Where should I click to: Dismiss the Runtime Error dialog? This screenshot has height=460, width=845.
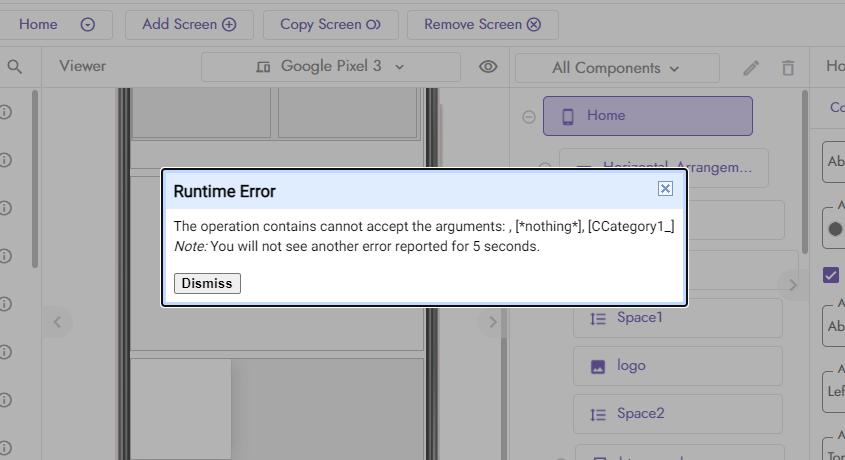coord(207,283)
